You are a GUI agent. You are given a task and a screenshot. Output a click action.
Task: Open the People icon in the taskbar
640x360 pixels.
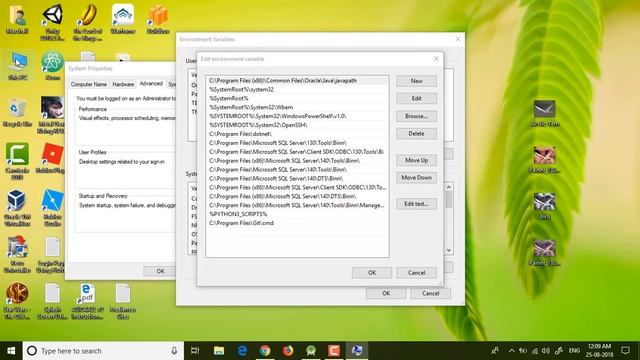pyautogui.click(x=495, y=351)
